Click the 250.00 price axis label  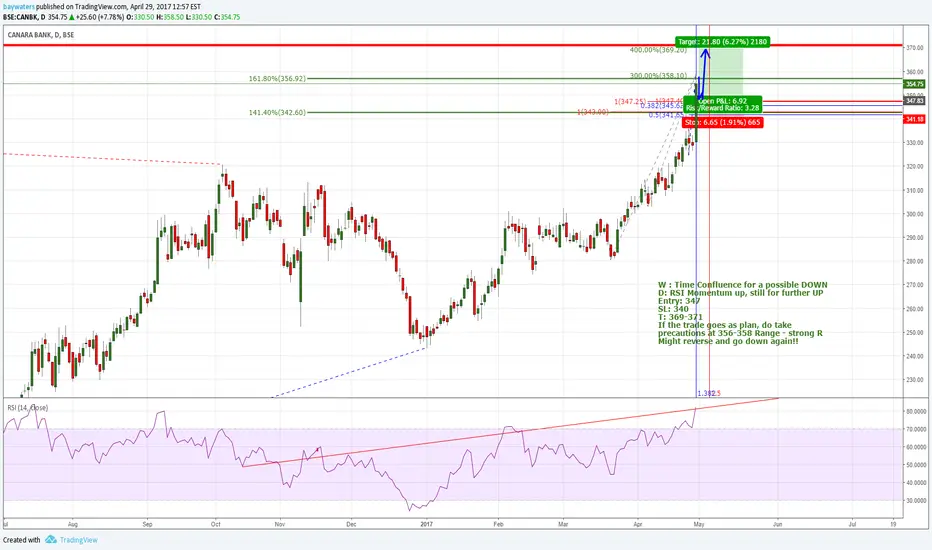(x=915, y=332)
